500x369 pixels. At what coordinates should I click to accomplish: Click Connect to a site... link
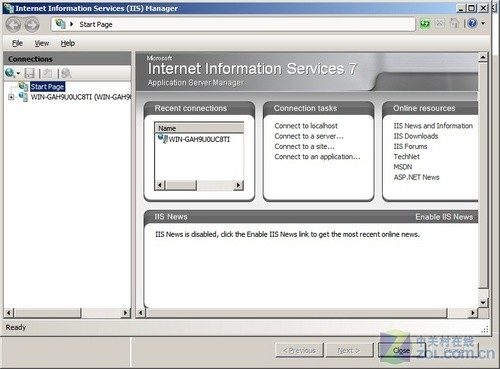point(304,146)
